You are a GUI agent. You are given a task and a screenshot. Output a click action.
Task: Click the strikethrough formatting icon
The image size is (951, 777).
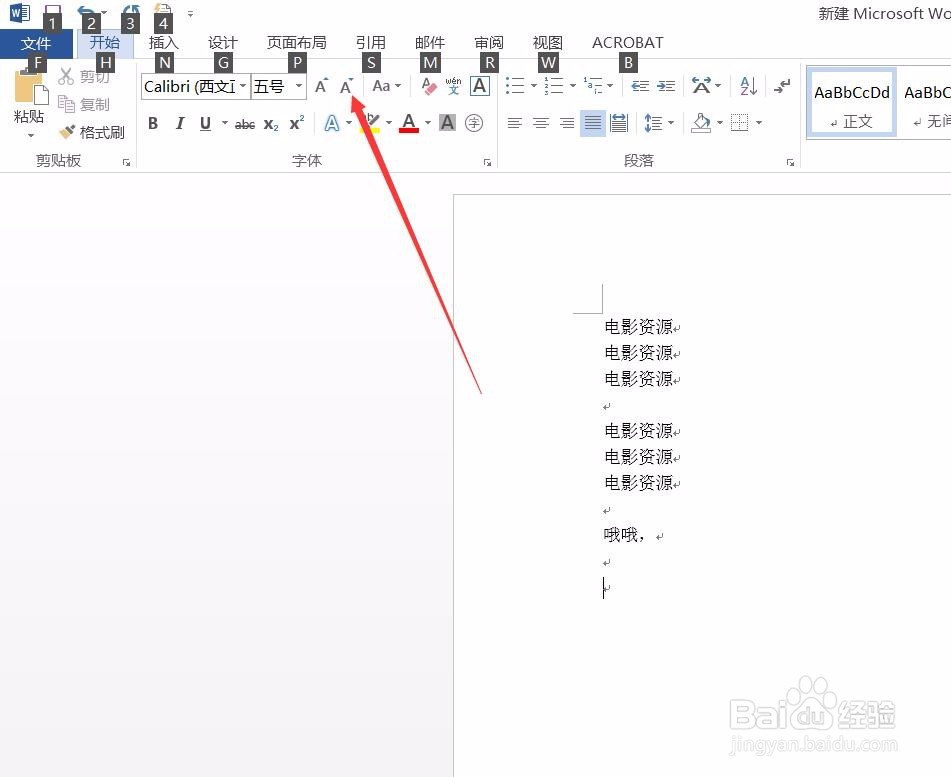[x=244, y=123]
